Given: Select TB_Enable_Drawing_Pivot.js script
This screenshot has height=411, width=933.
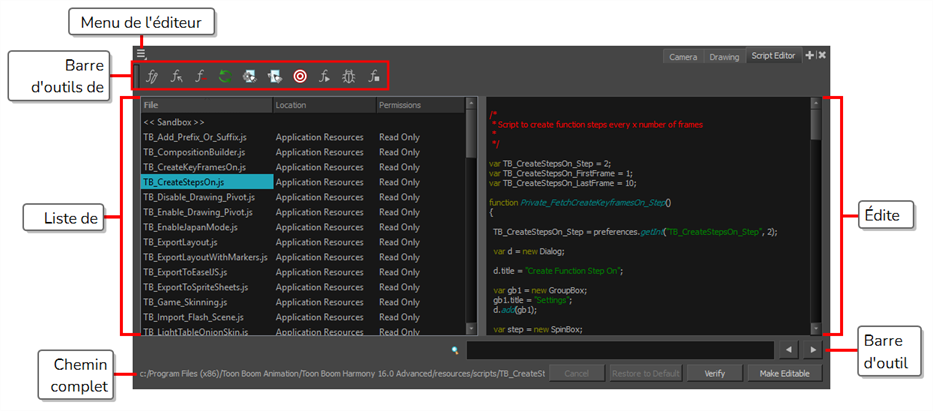Looking at the screenshot, I should (198, 212).
